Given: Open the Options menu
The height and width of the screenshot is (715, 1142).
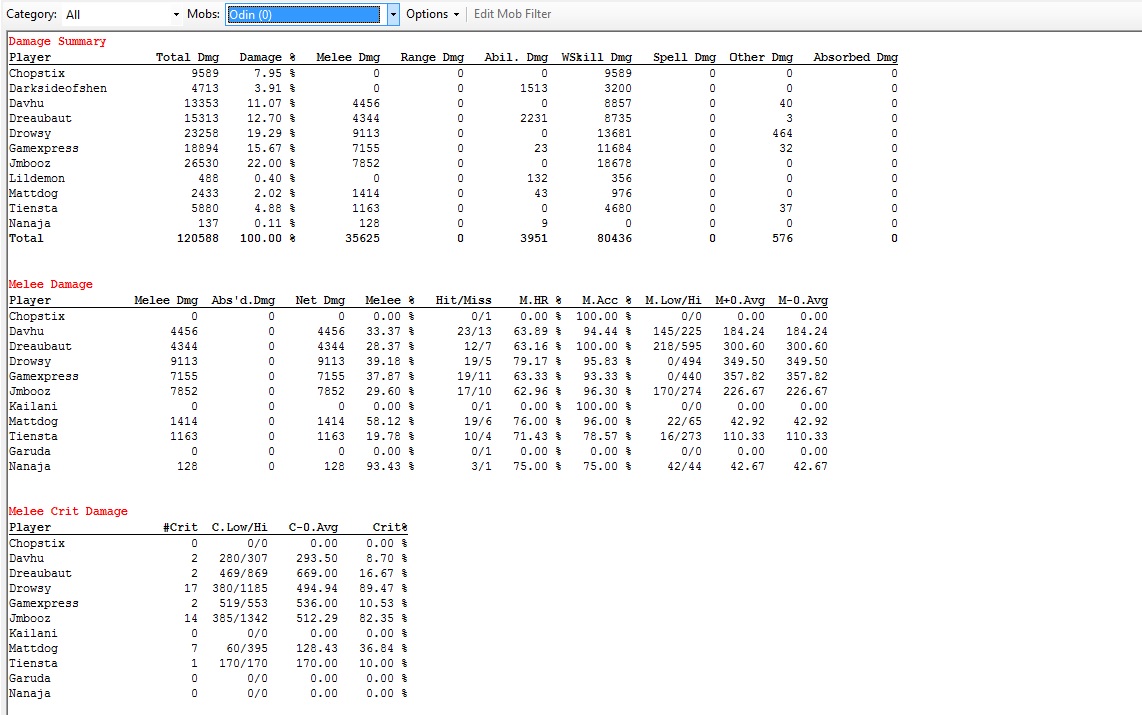Looking at the screenshot, I should (x=432, y=14).
